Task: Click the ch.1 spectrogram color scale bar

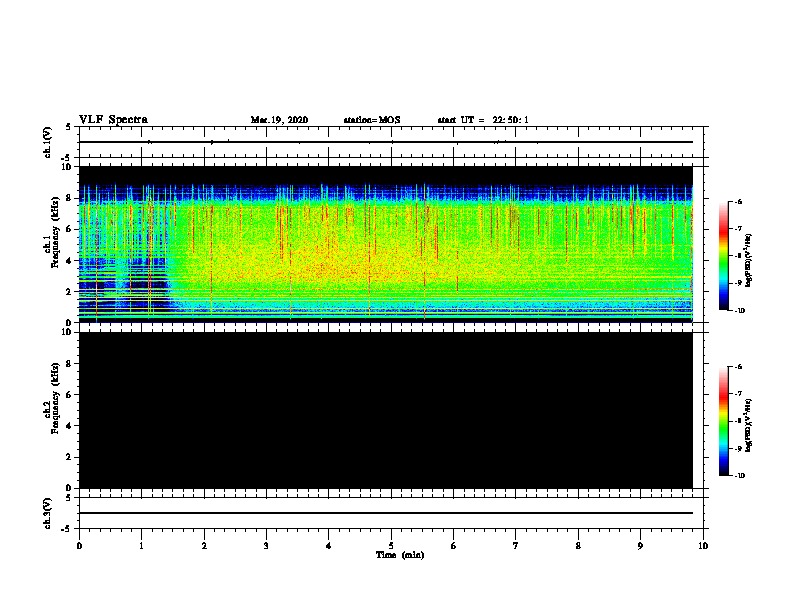Action: click(724, 256)
